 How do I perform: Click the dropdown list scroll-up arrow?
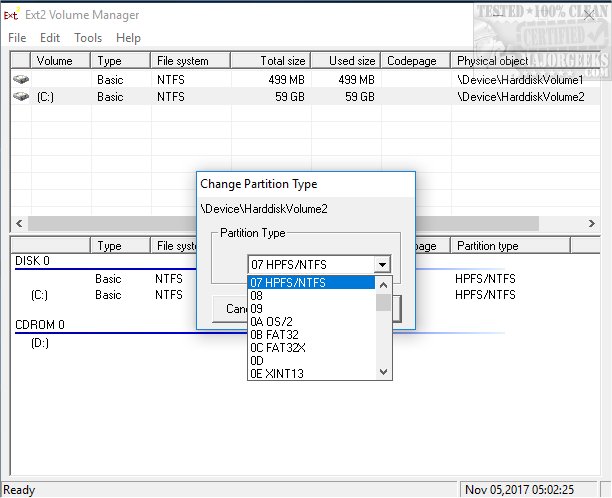coord(383,285)
